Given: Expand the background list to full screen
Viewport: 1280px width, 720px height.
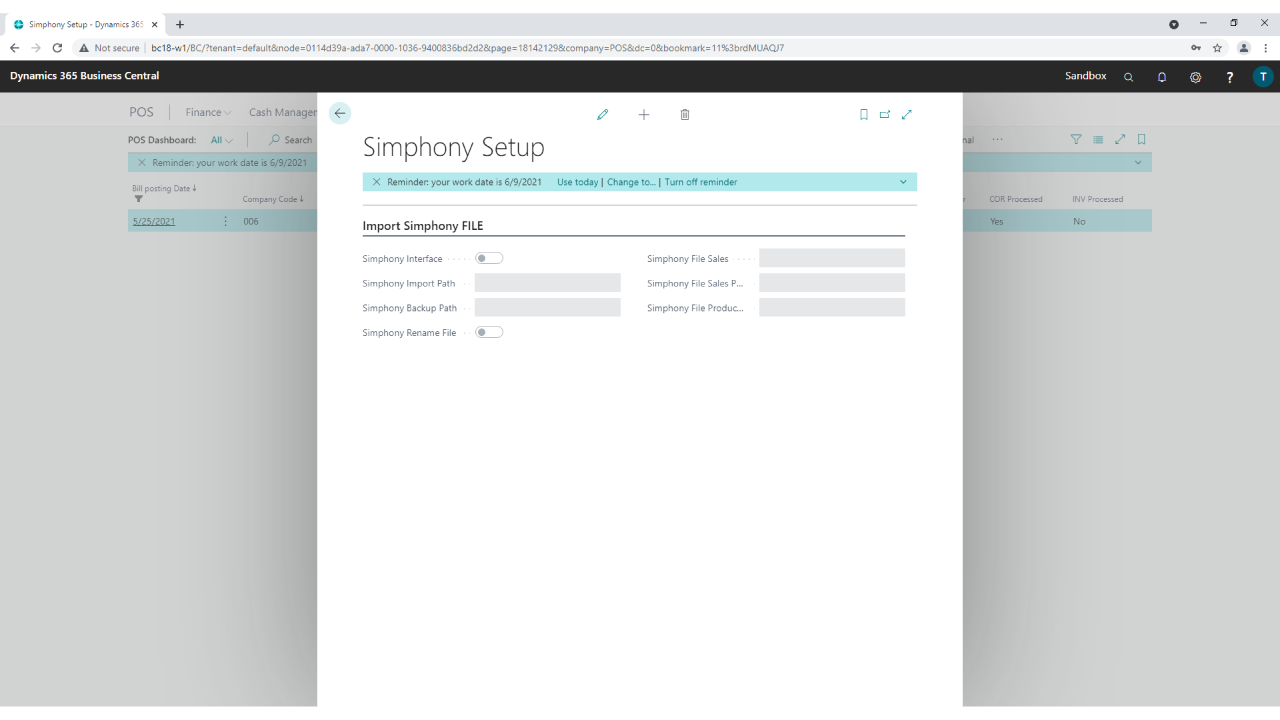Looking at the screenshot, I should point(1120,140).
